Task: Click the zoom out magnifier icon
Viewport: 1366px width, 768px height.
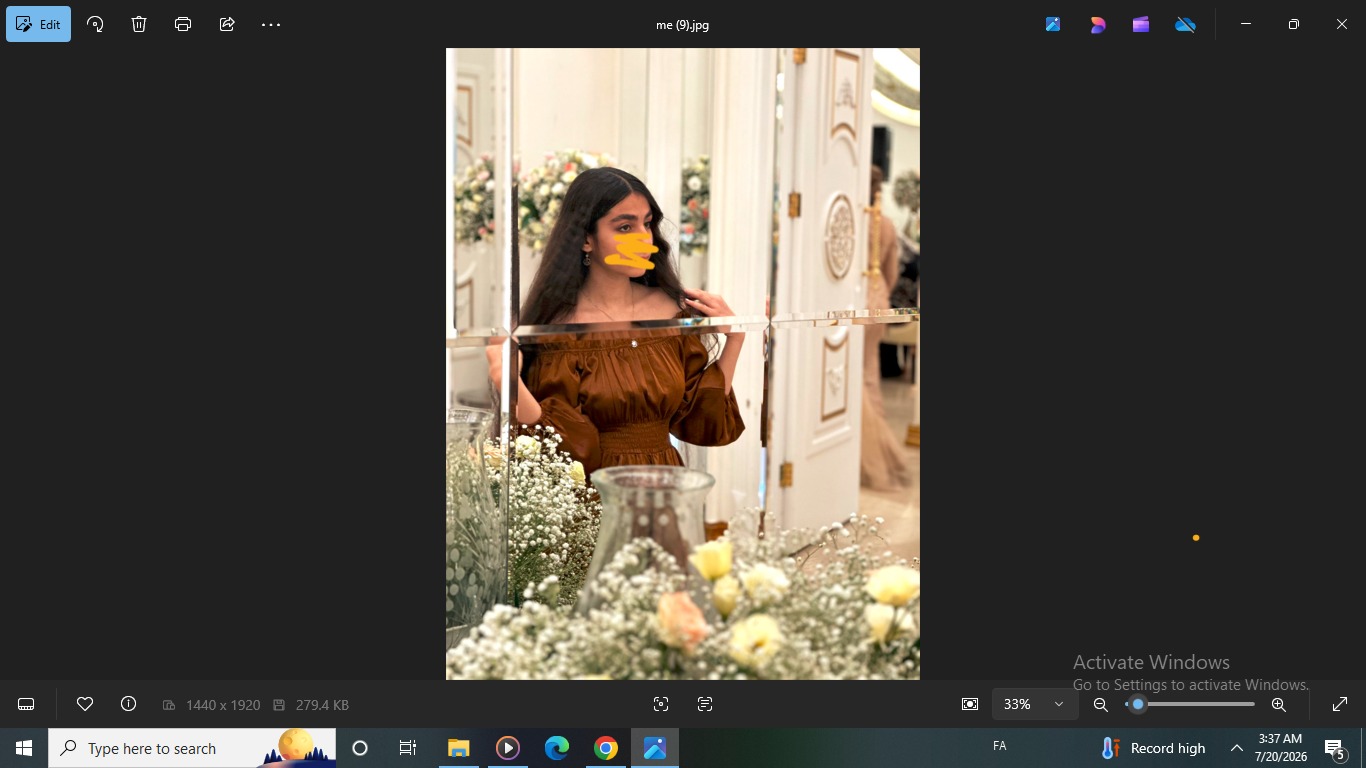Action: coord(1100,705)
